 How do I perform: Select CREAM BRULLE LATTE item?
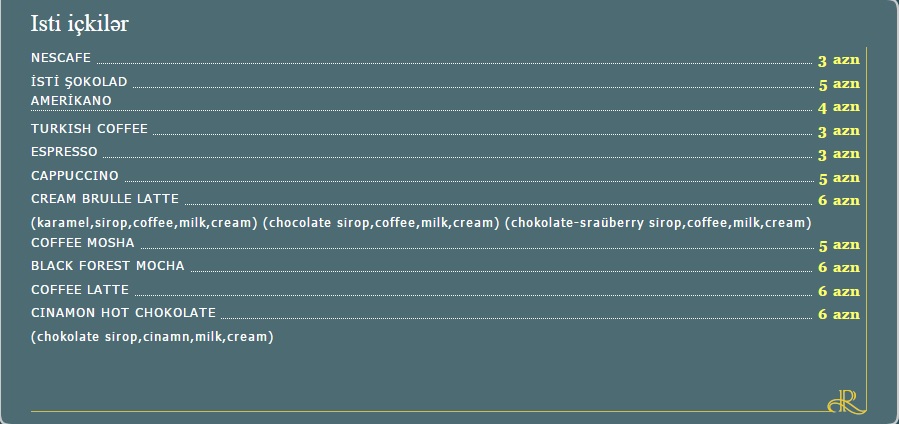point(105,199)
